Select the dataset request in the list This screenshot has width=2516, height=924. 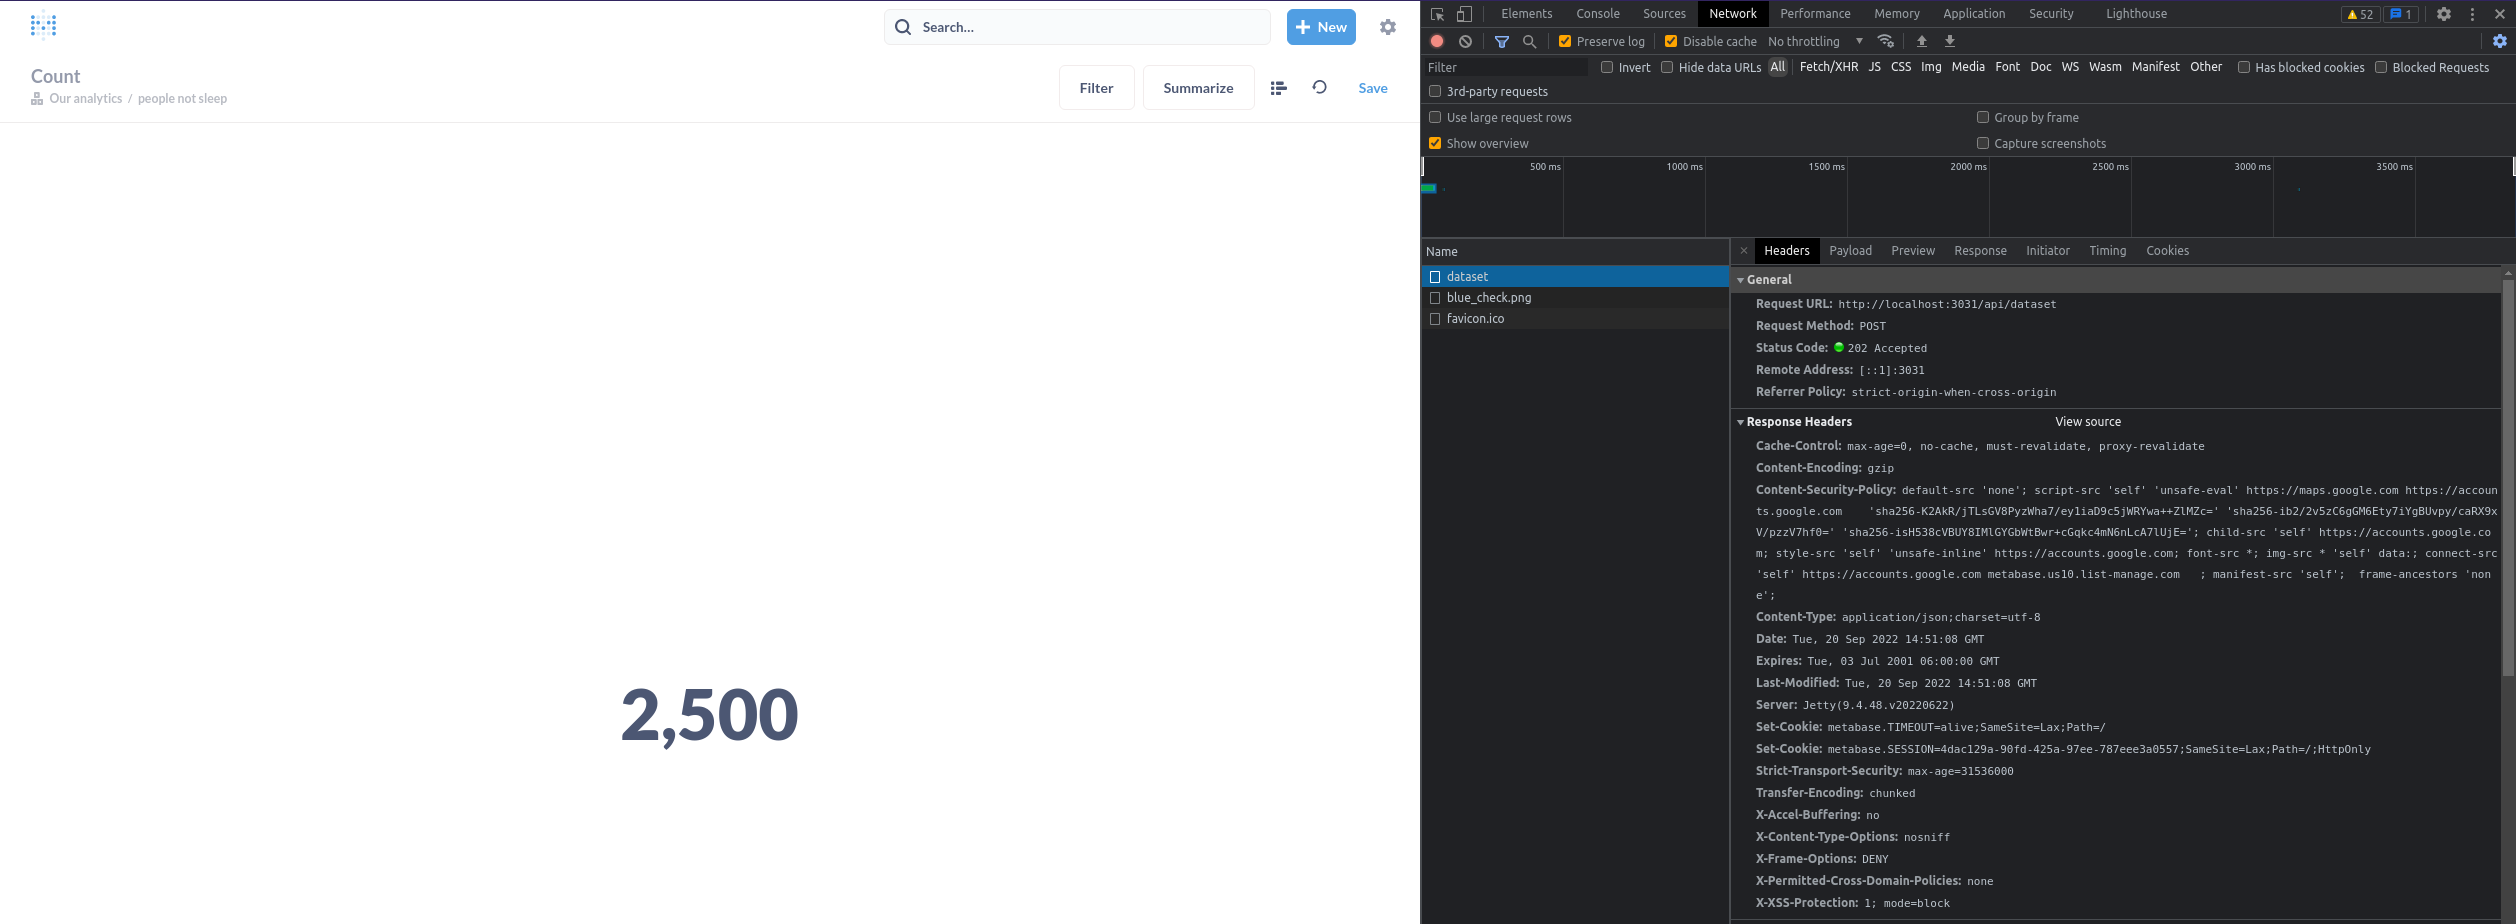point(1466,276)
